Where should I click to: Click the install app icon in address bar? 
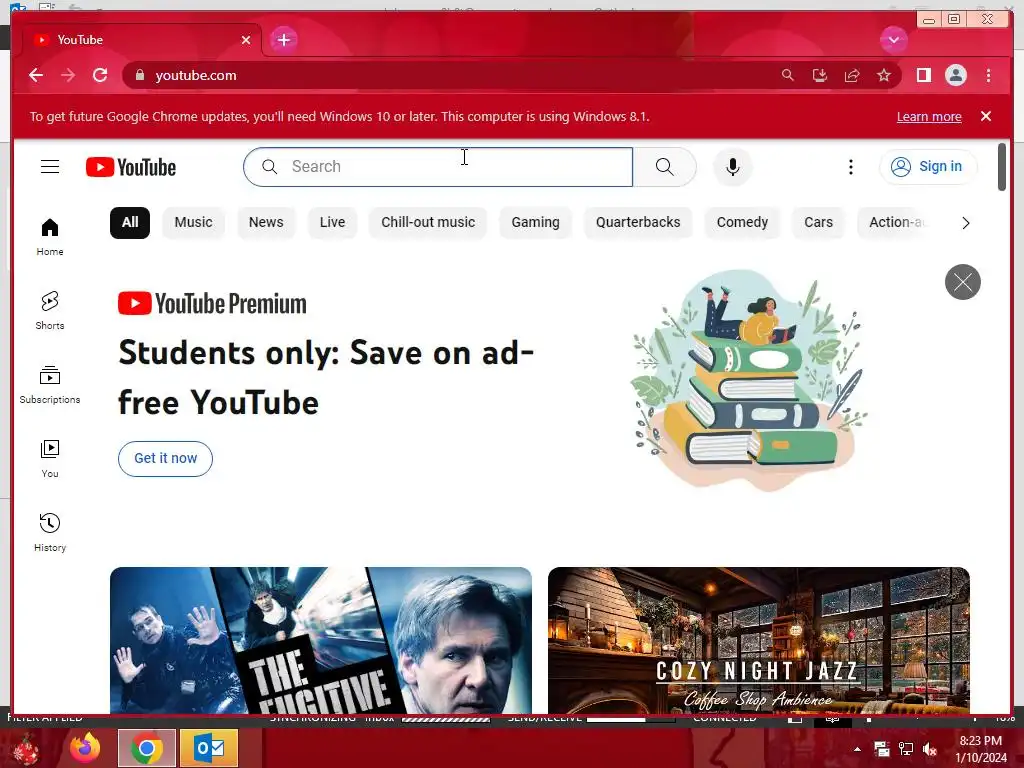point(820,75)
